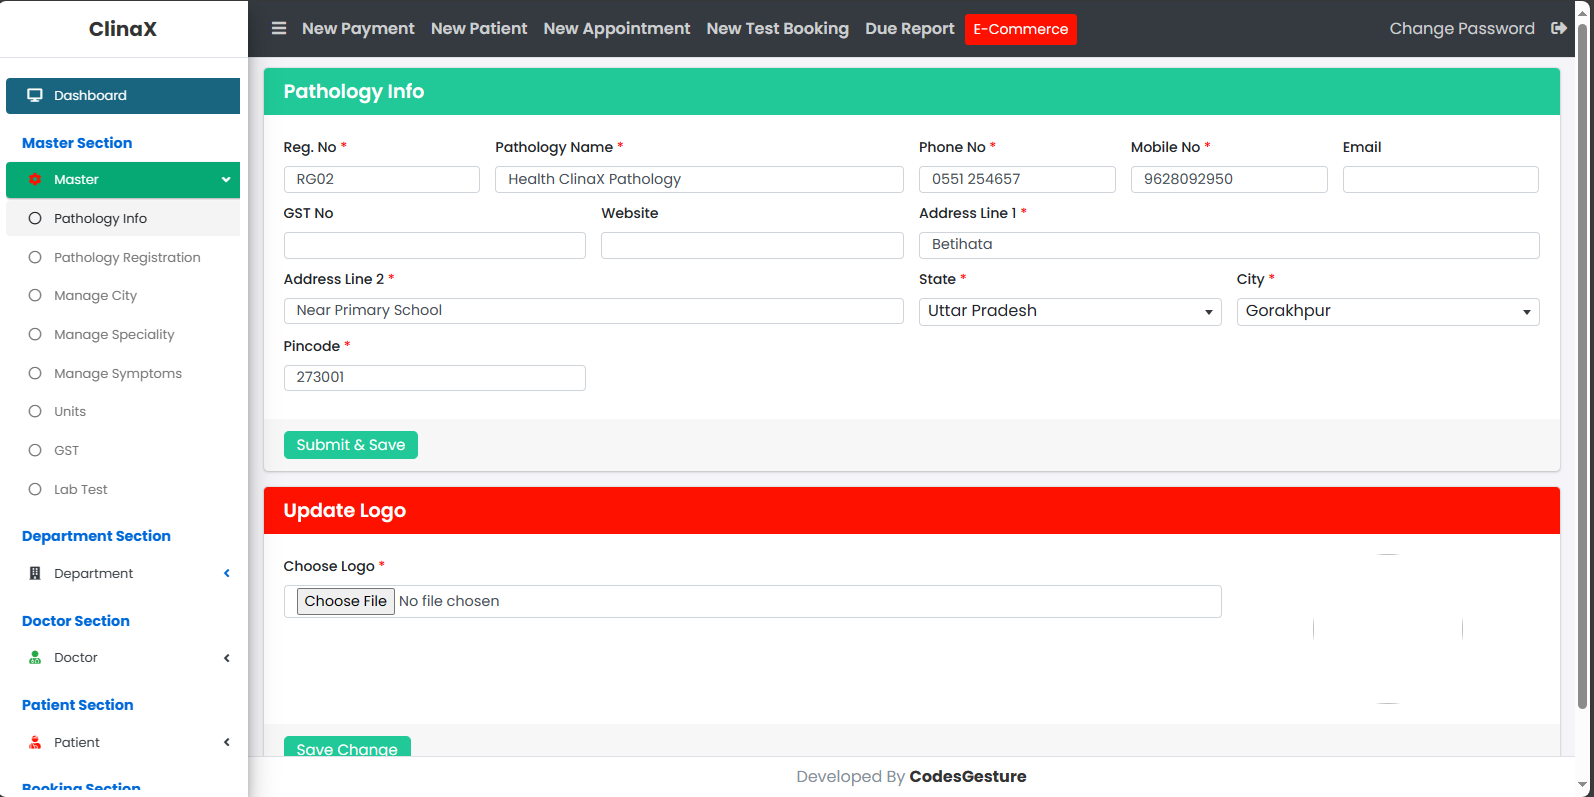Click the circle icon beside Manage Symptoms
This screenshot has height=797, width=1594.
35,374
